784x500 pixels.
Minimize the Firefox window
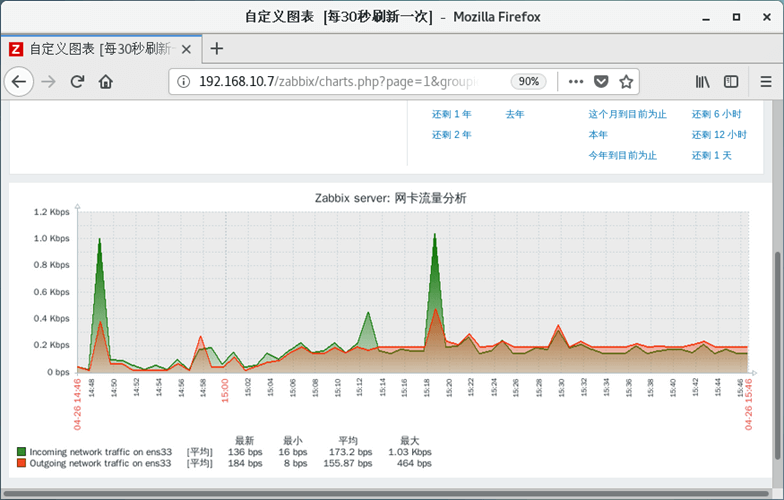pos(706,18)
